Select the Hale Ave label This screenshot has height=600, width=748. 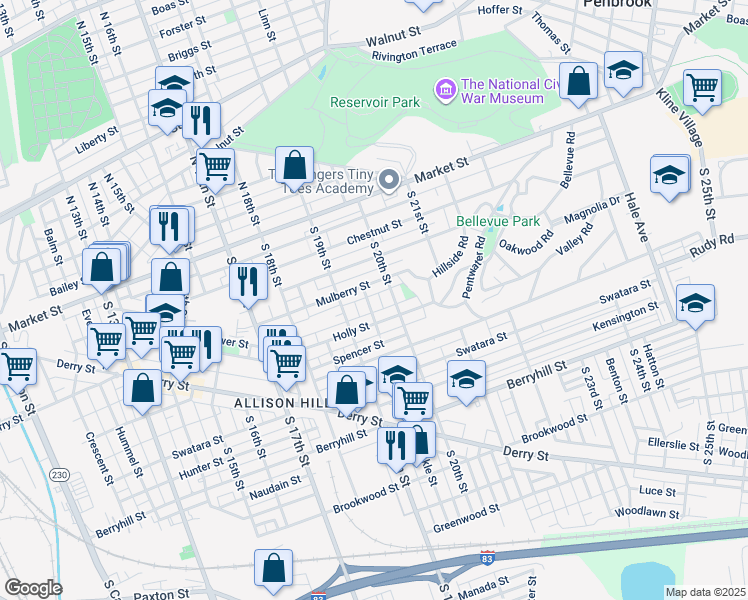pyautogui.click(x=636, y=217)
